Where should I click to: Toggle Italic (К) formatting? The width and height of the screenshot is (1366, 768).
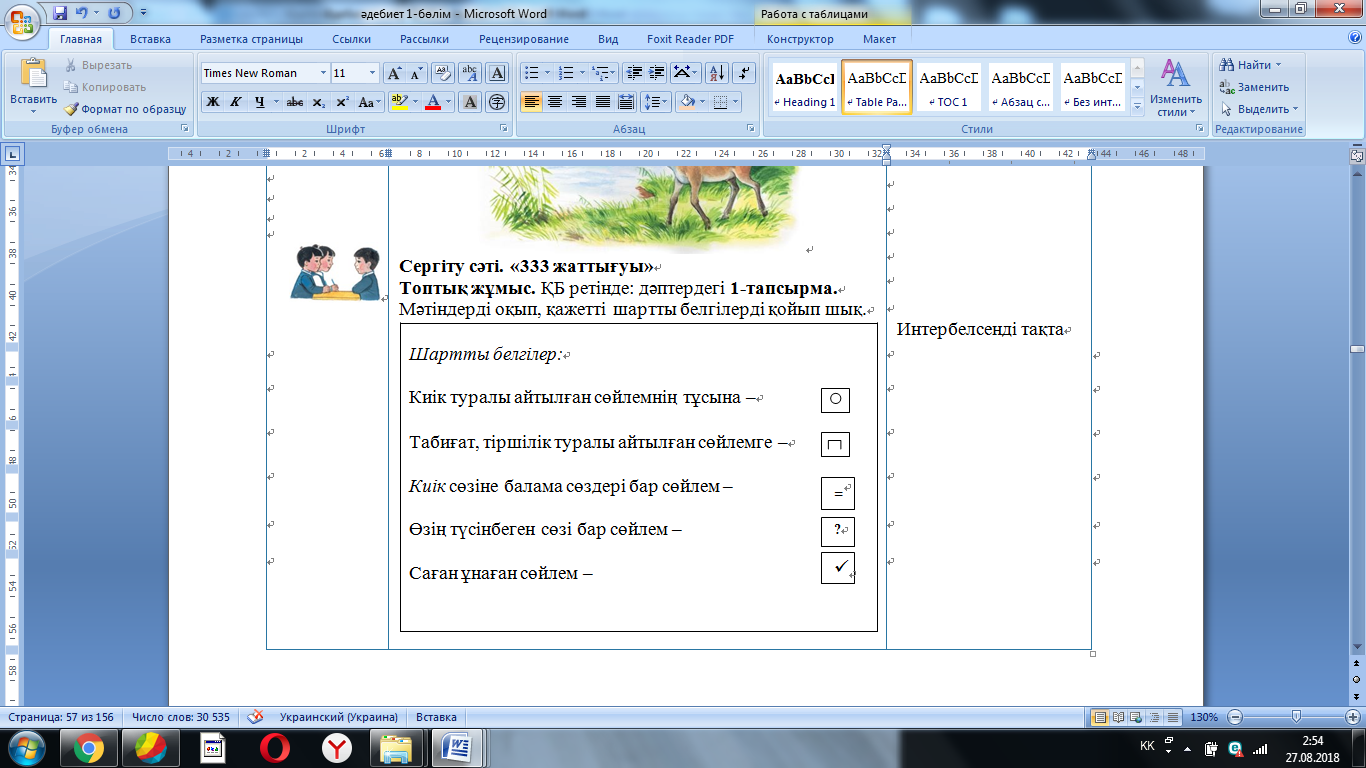tap(236, 102)
